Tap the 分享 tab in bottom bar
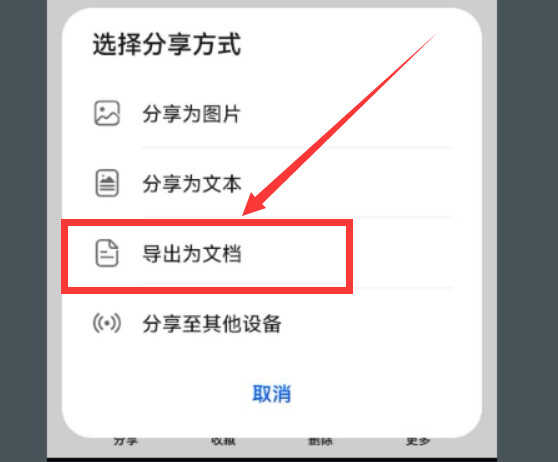This screenshot has width=558, height=462. (125, 442)
